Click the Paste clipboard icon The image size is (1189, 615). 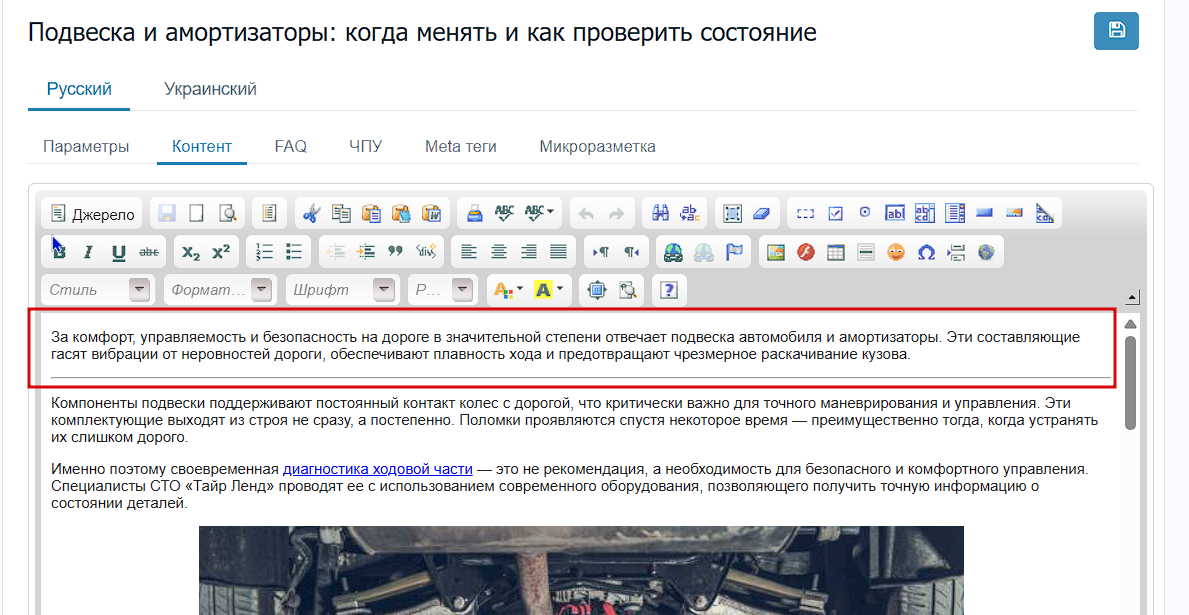(371, 214)
